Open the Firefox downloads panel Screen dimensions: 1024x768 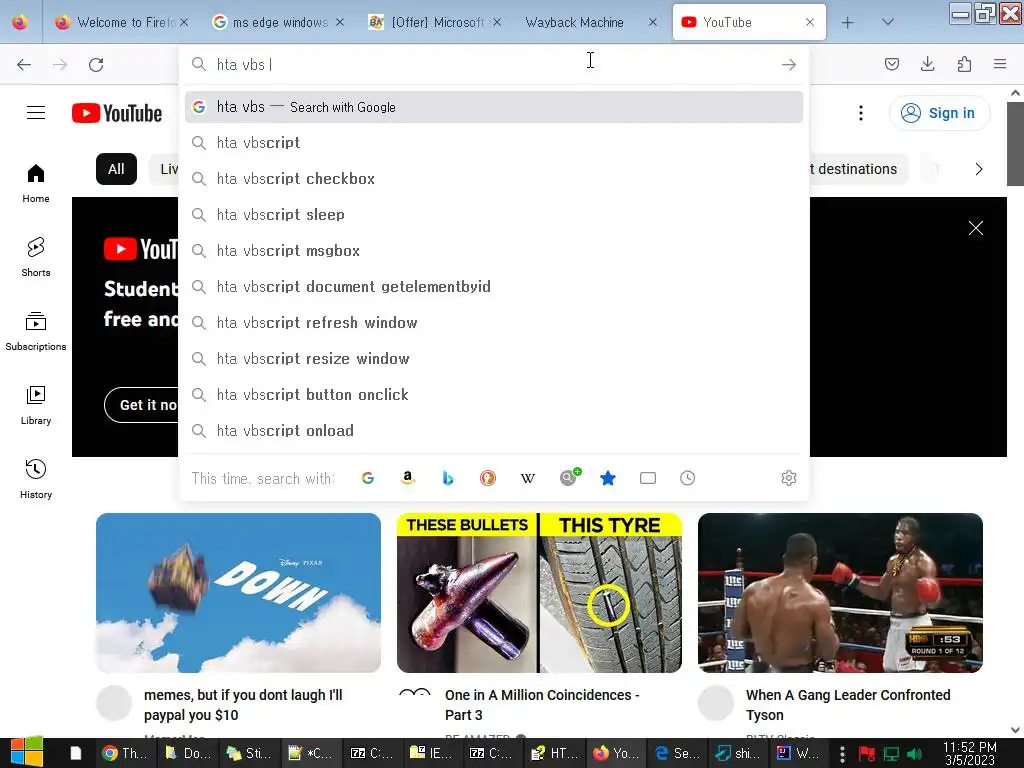(x=927, y=64)
